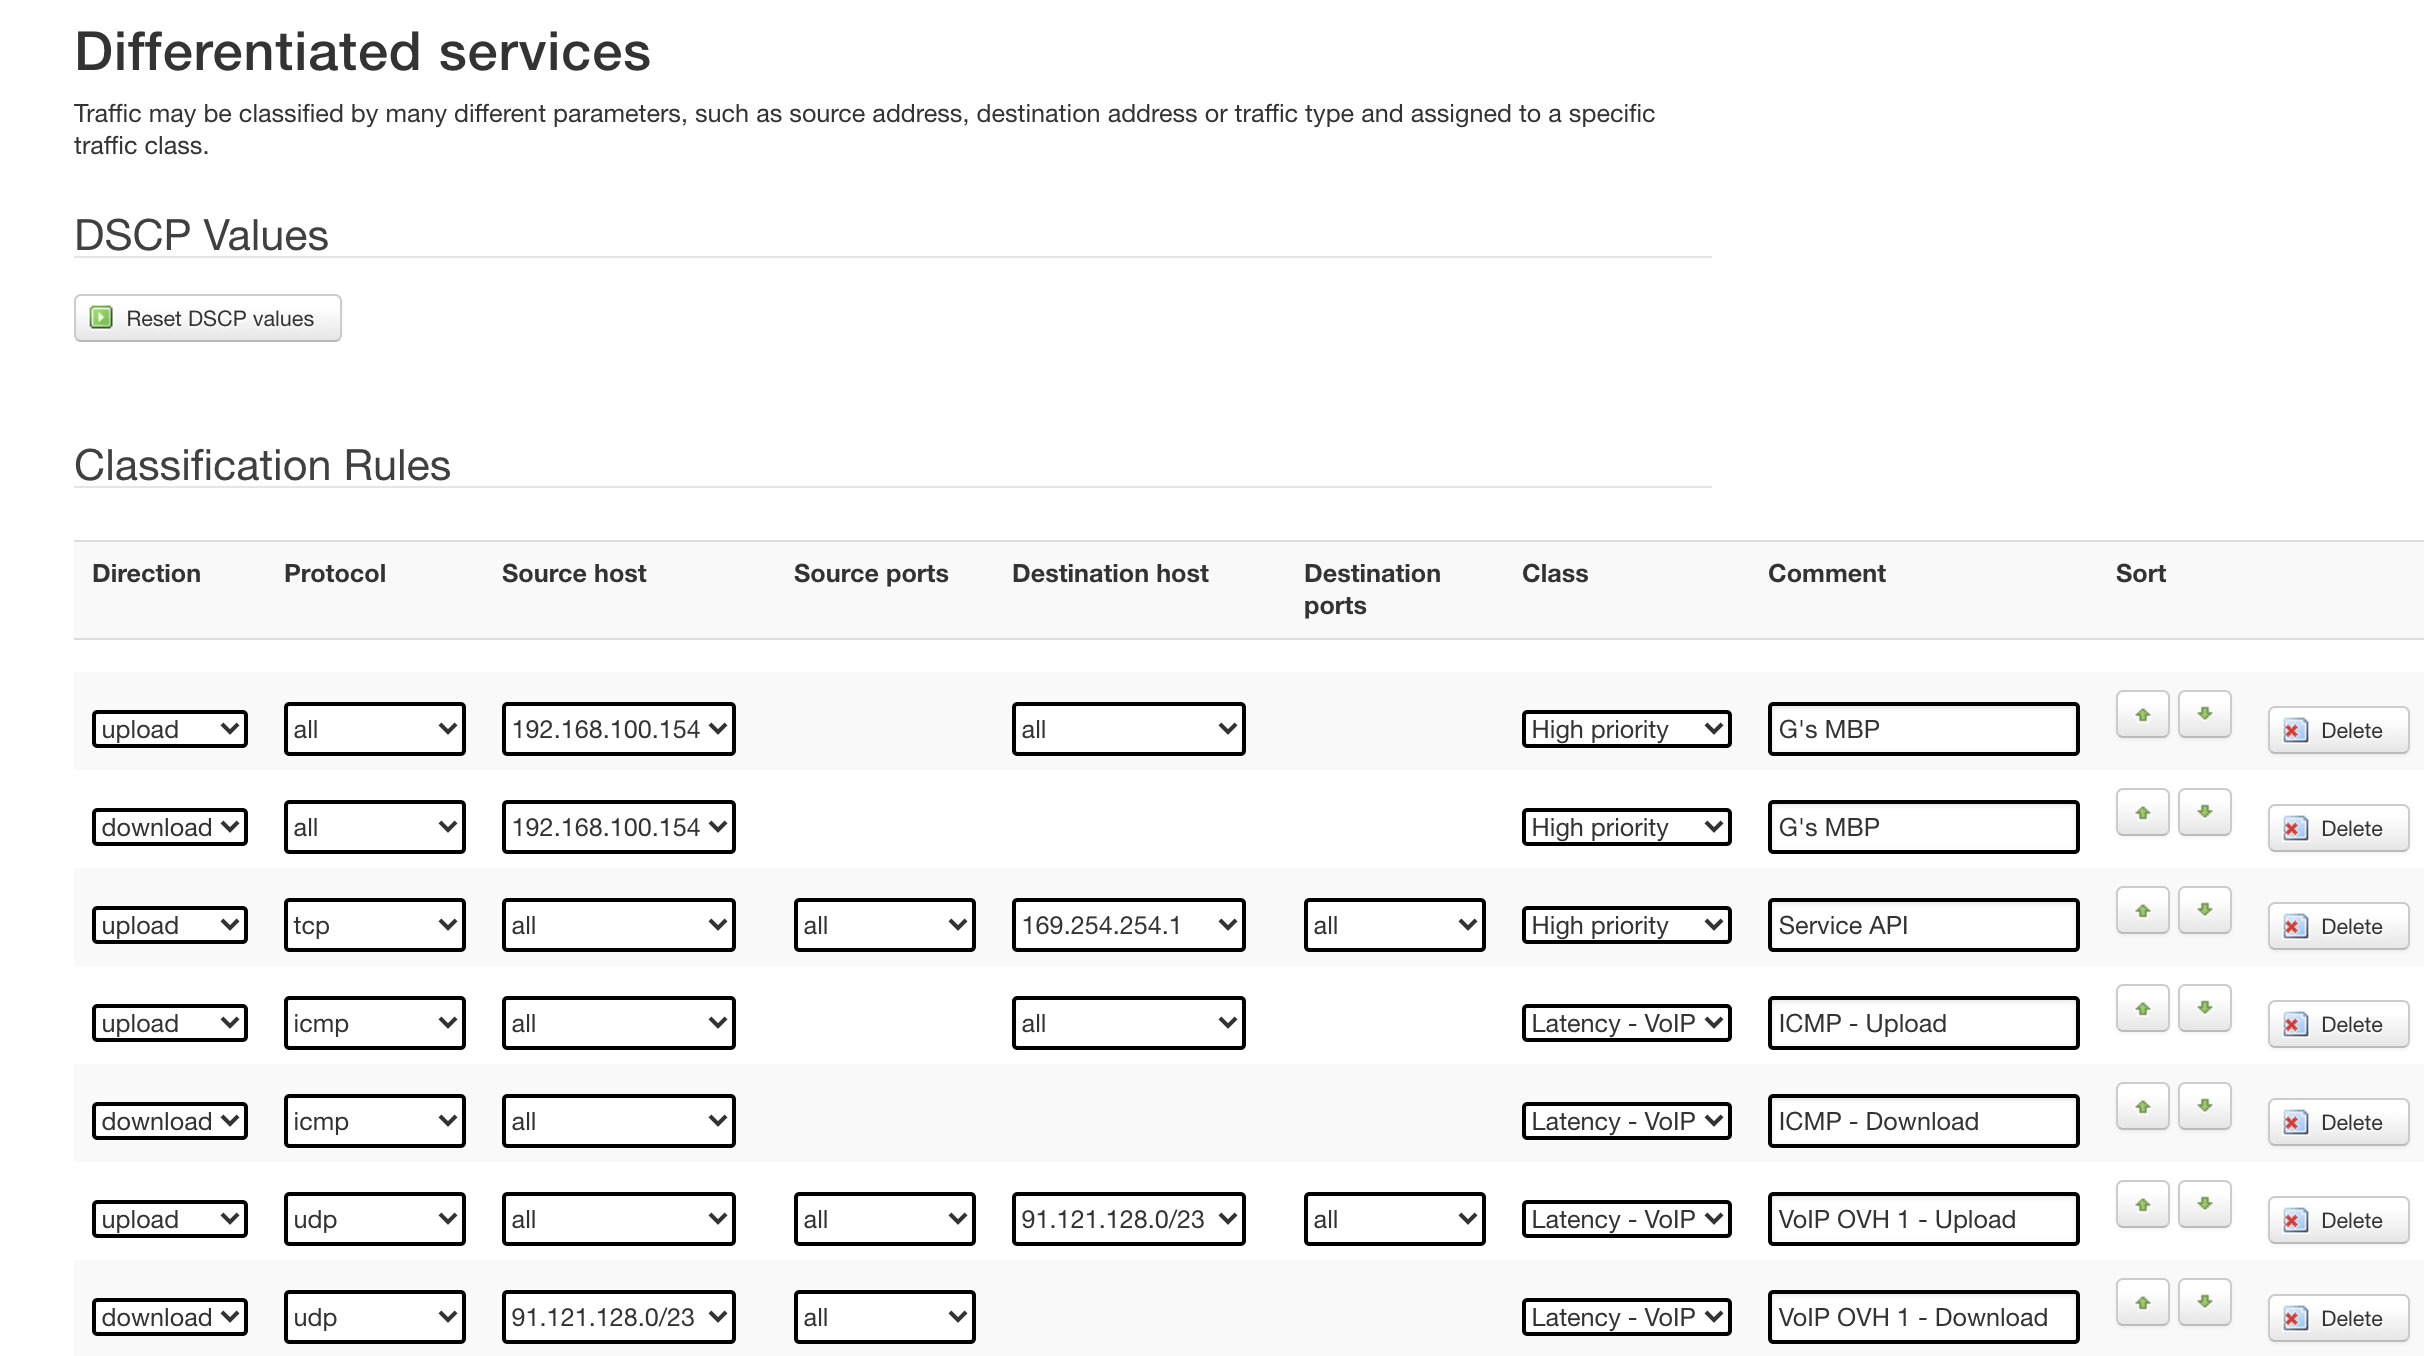Move ICMP - Upload rule up
This screenshot has height=1356, width=2424.
(x=2142, y=1008)
